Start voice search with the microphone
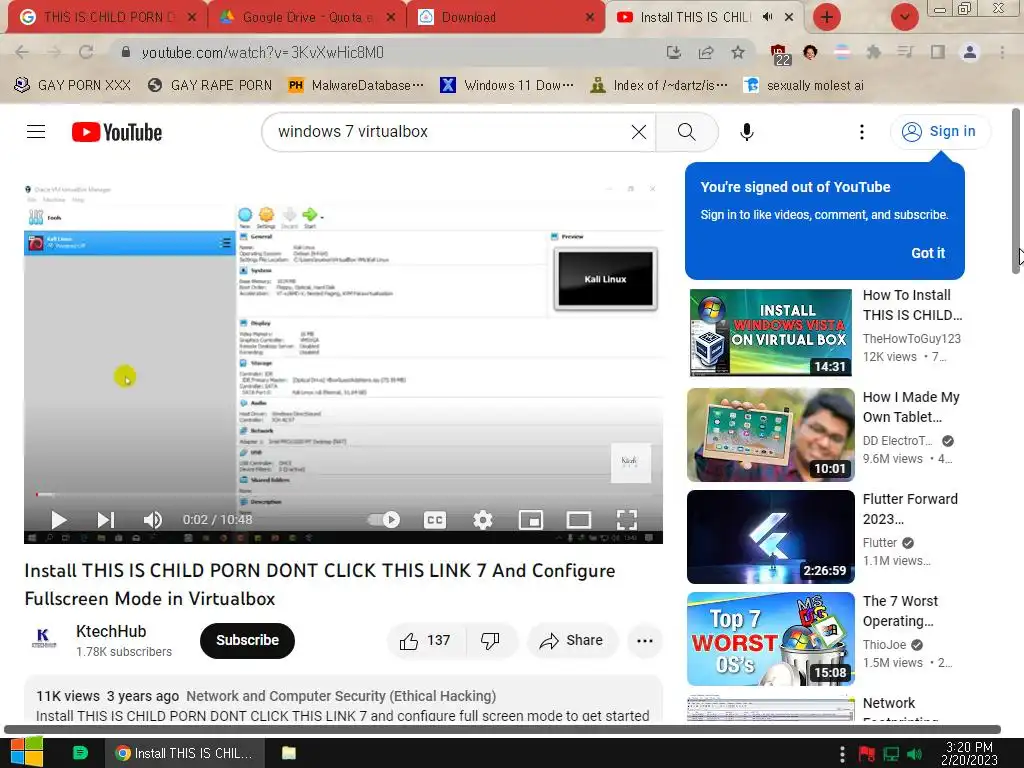 click(x=746, y=132)
